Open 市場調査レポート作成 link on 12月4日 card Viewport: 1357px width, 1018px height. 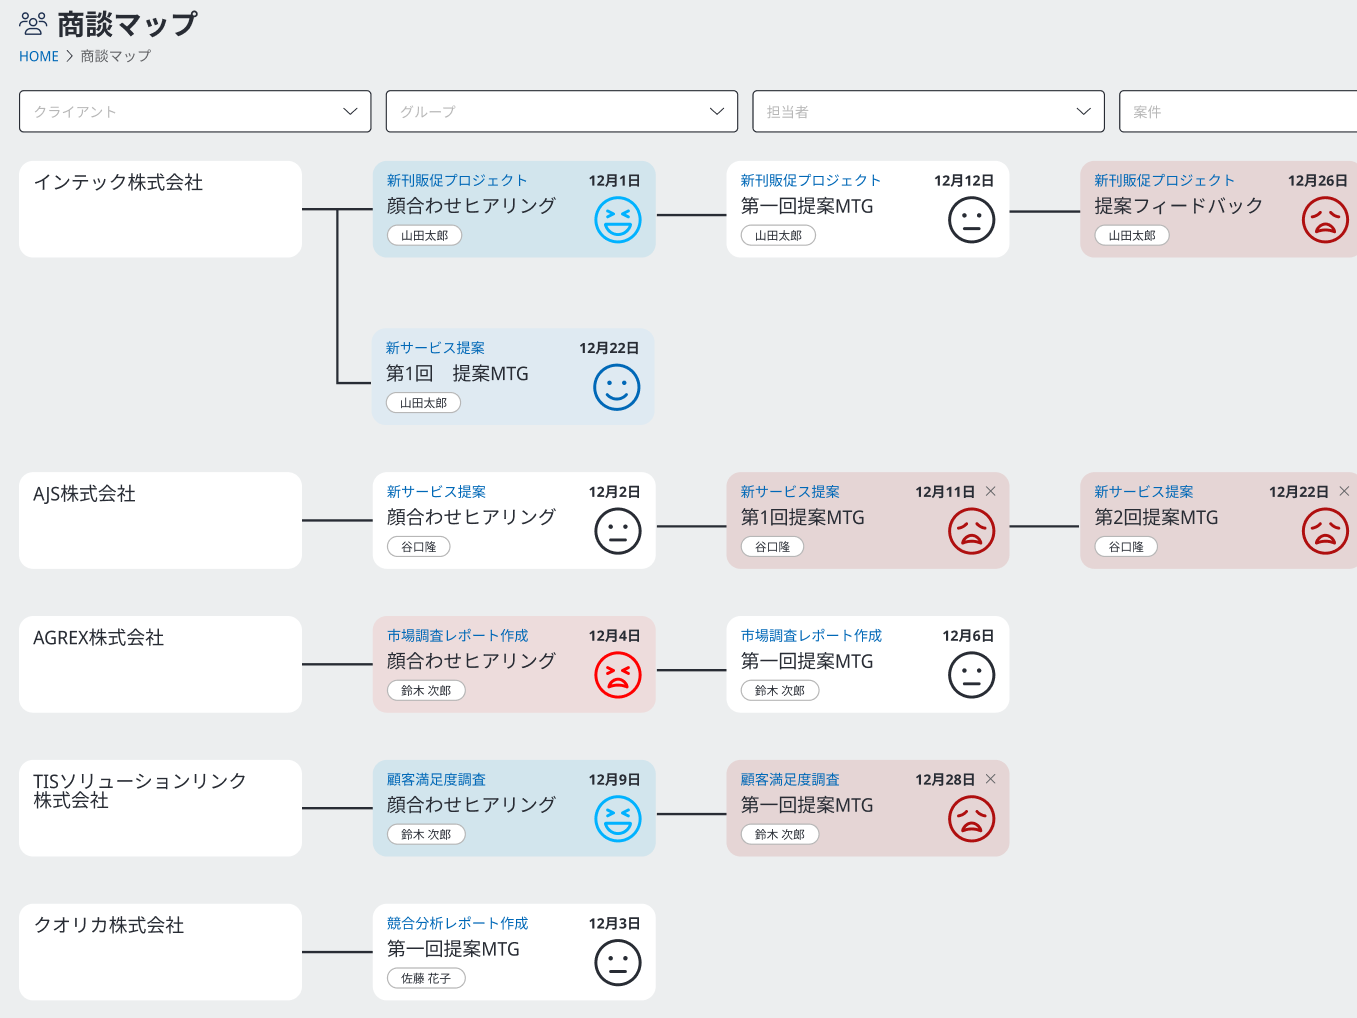[458, 636]
